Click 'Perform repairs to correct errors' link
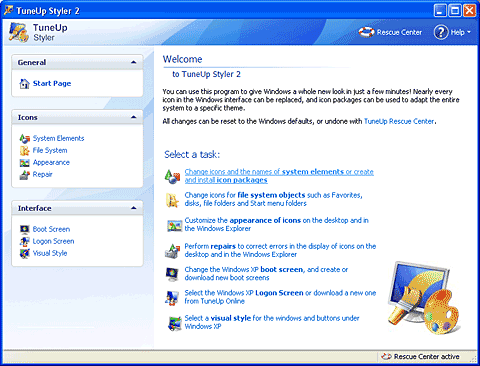The width and height of the screenshot is (480, 366). click(280, 250)
